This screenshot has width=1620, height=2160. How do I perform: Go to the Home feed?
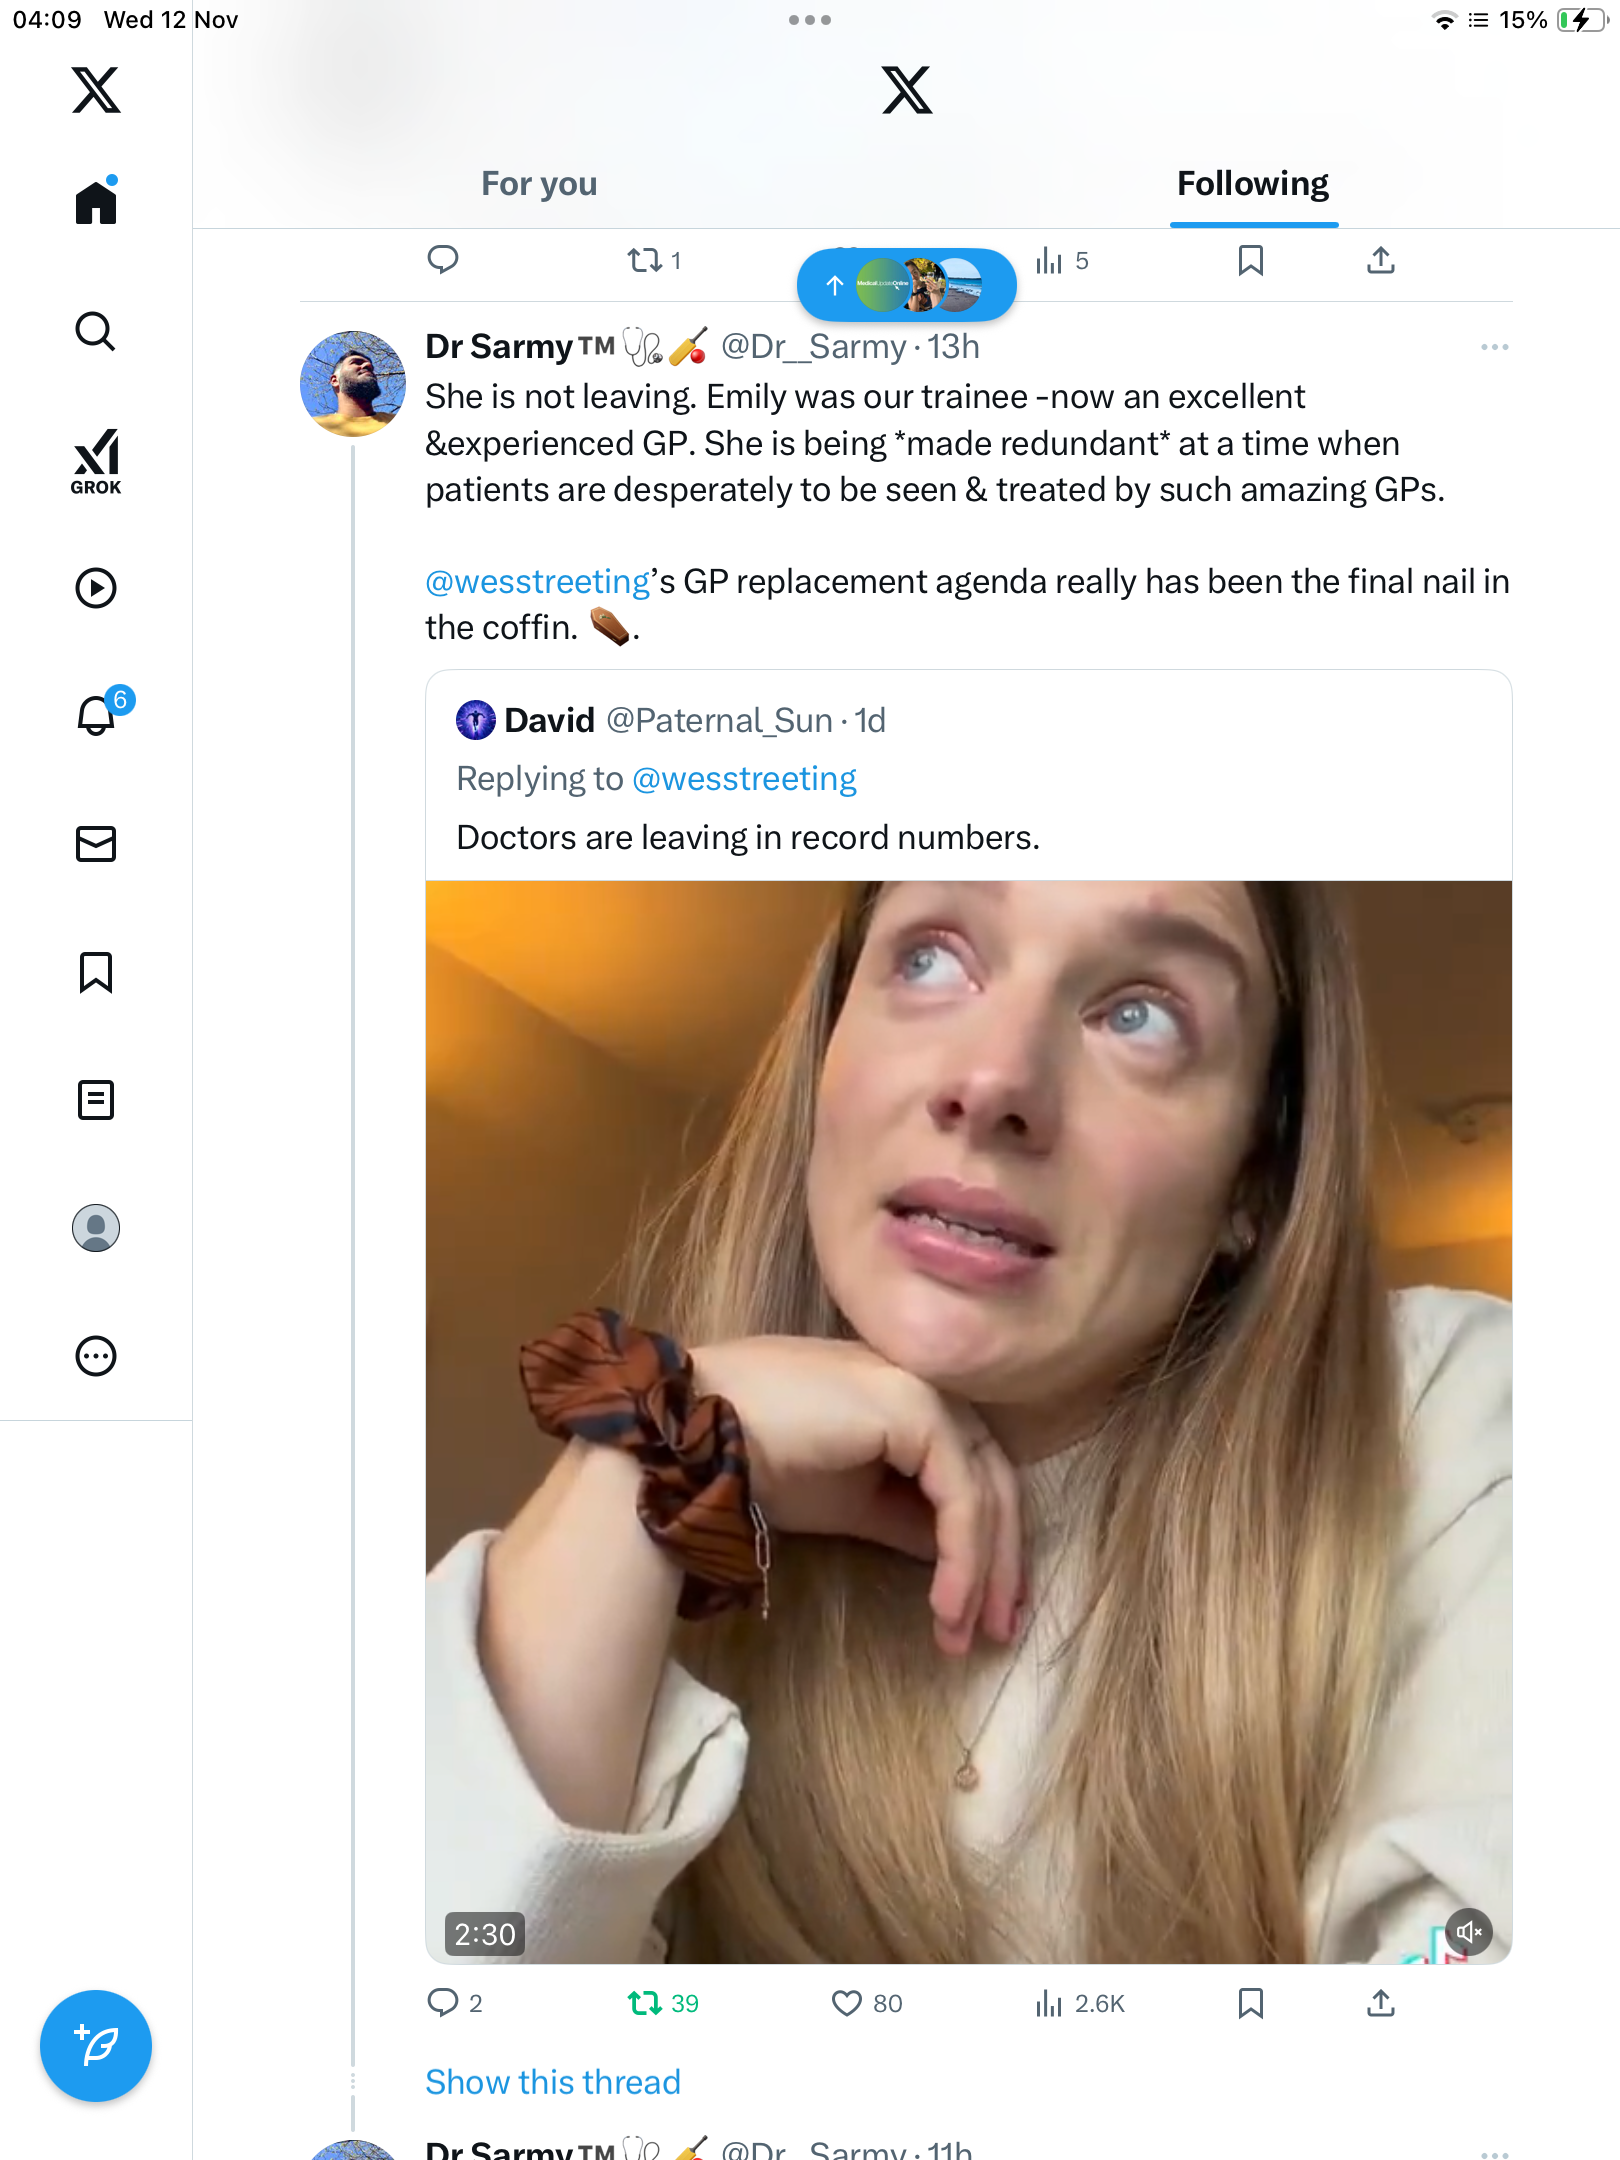pyautogui.click(x=96, y=203)
